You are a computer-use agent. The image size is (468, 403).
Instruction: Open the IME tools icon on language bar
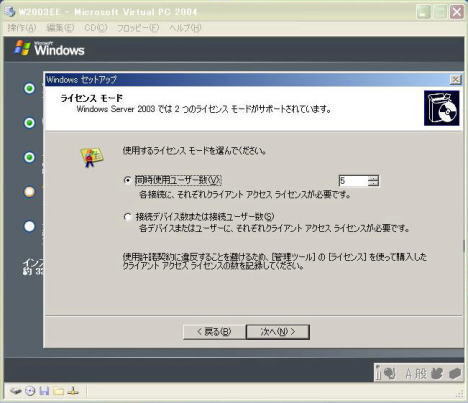(x=455, y=373)
